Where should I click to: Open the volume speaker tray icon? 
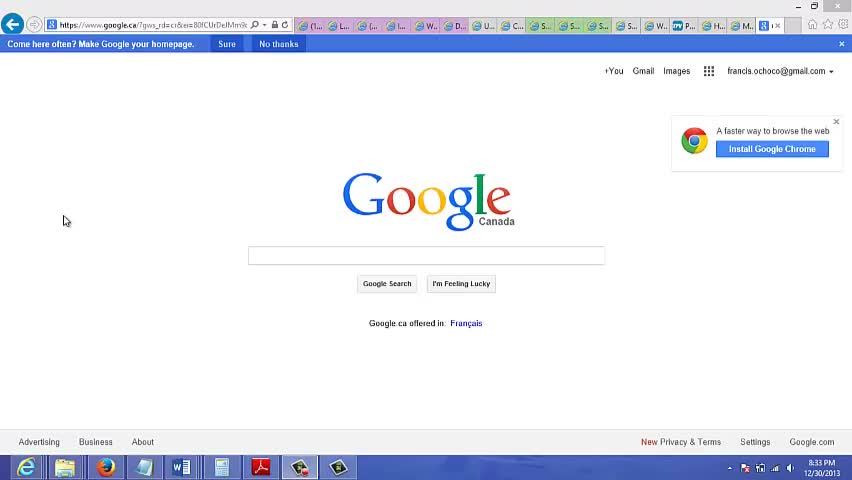pos(790,468)
